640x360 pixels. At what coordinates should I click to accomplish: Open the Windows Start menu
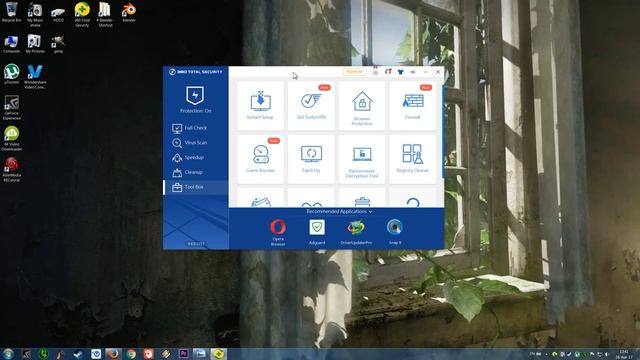tap(8, 354)
